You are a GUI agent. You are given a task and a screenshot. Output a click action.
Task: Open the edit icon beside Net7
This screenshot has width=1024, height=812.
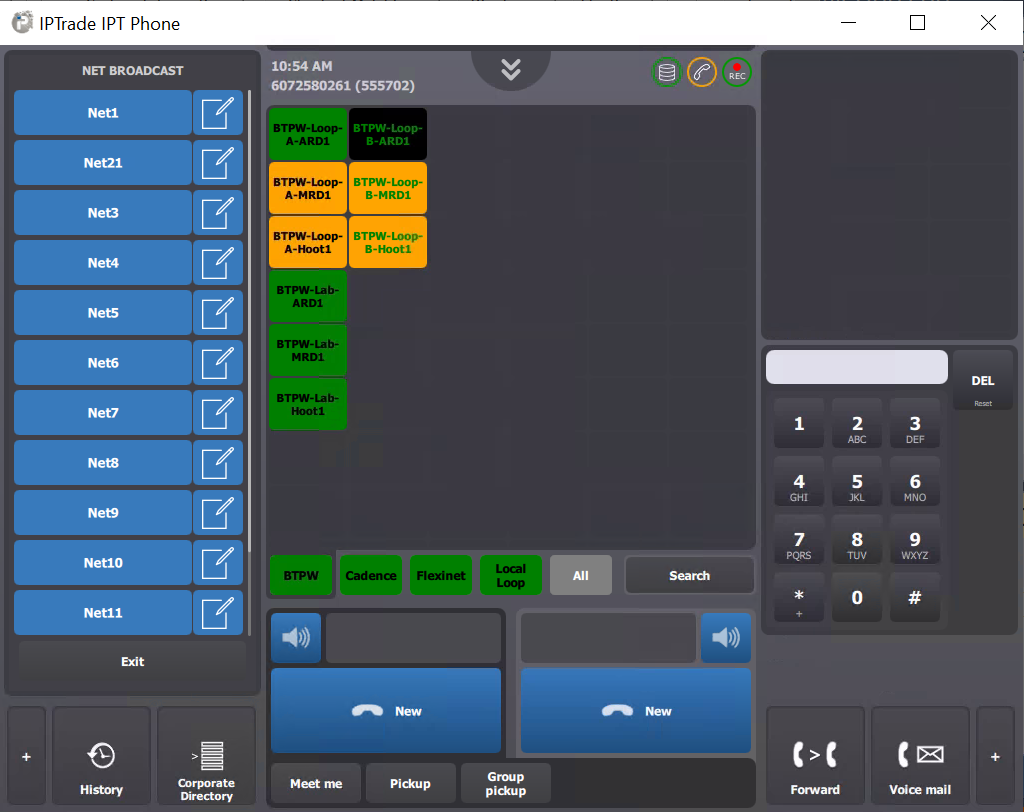point(218,413)
